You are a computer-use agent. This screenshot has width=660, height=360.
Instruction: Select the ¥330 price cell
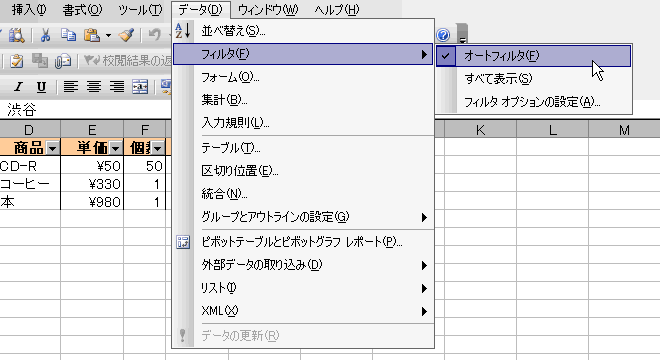[92, 184]
